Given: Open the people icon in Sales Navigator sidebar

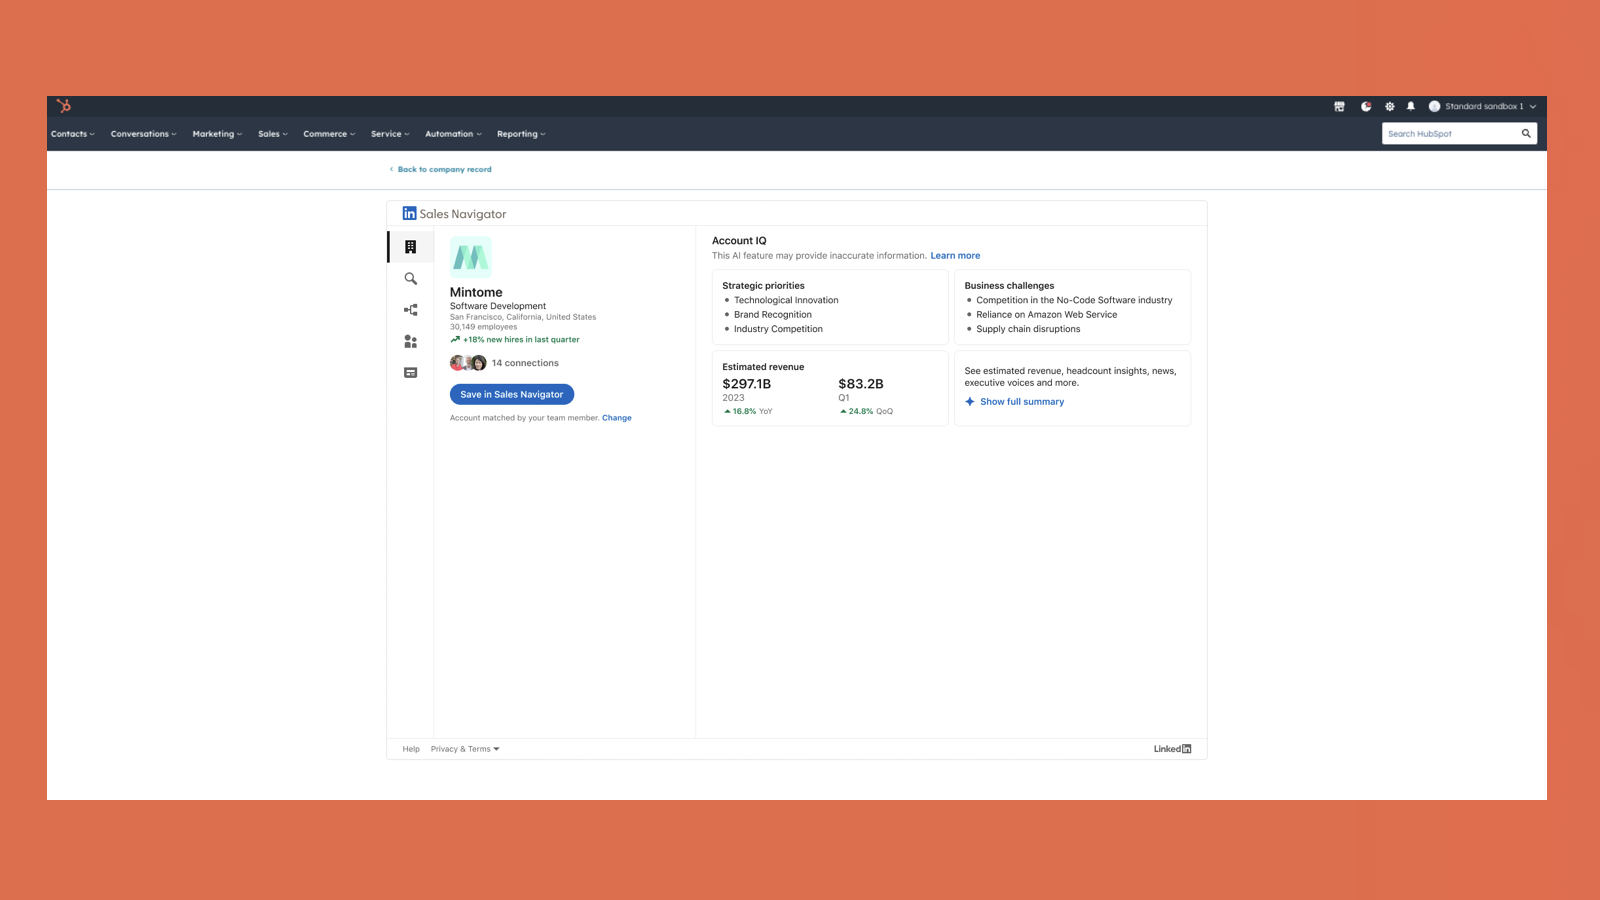Looking at the screenshot, I should pos(410,342).
